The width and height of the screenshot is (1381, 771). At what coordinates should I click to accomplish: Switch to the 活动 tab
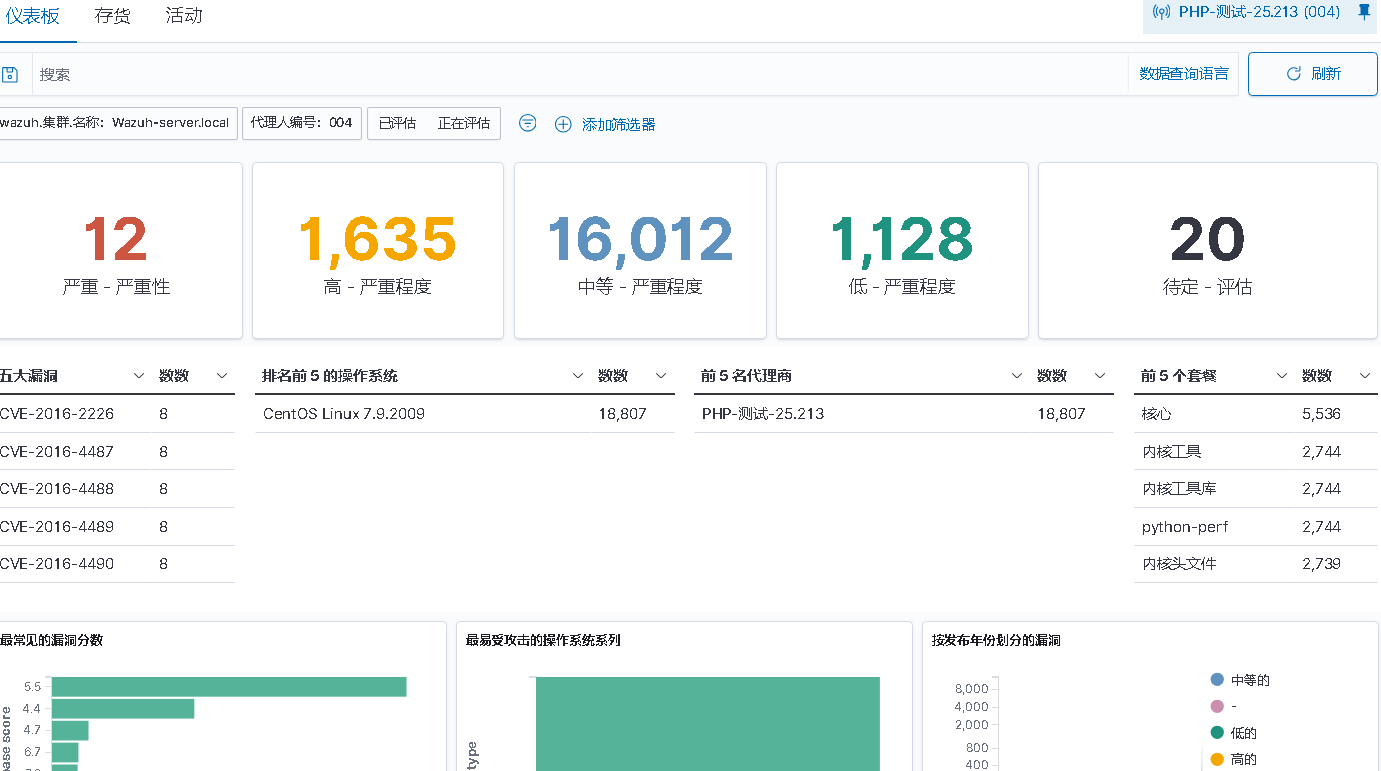click(x=184, y=16)
